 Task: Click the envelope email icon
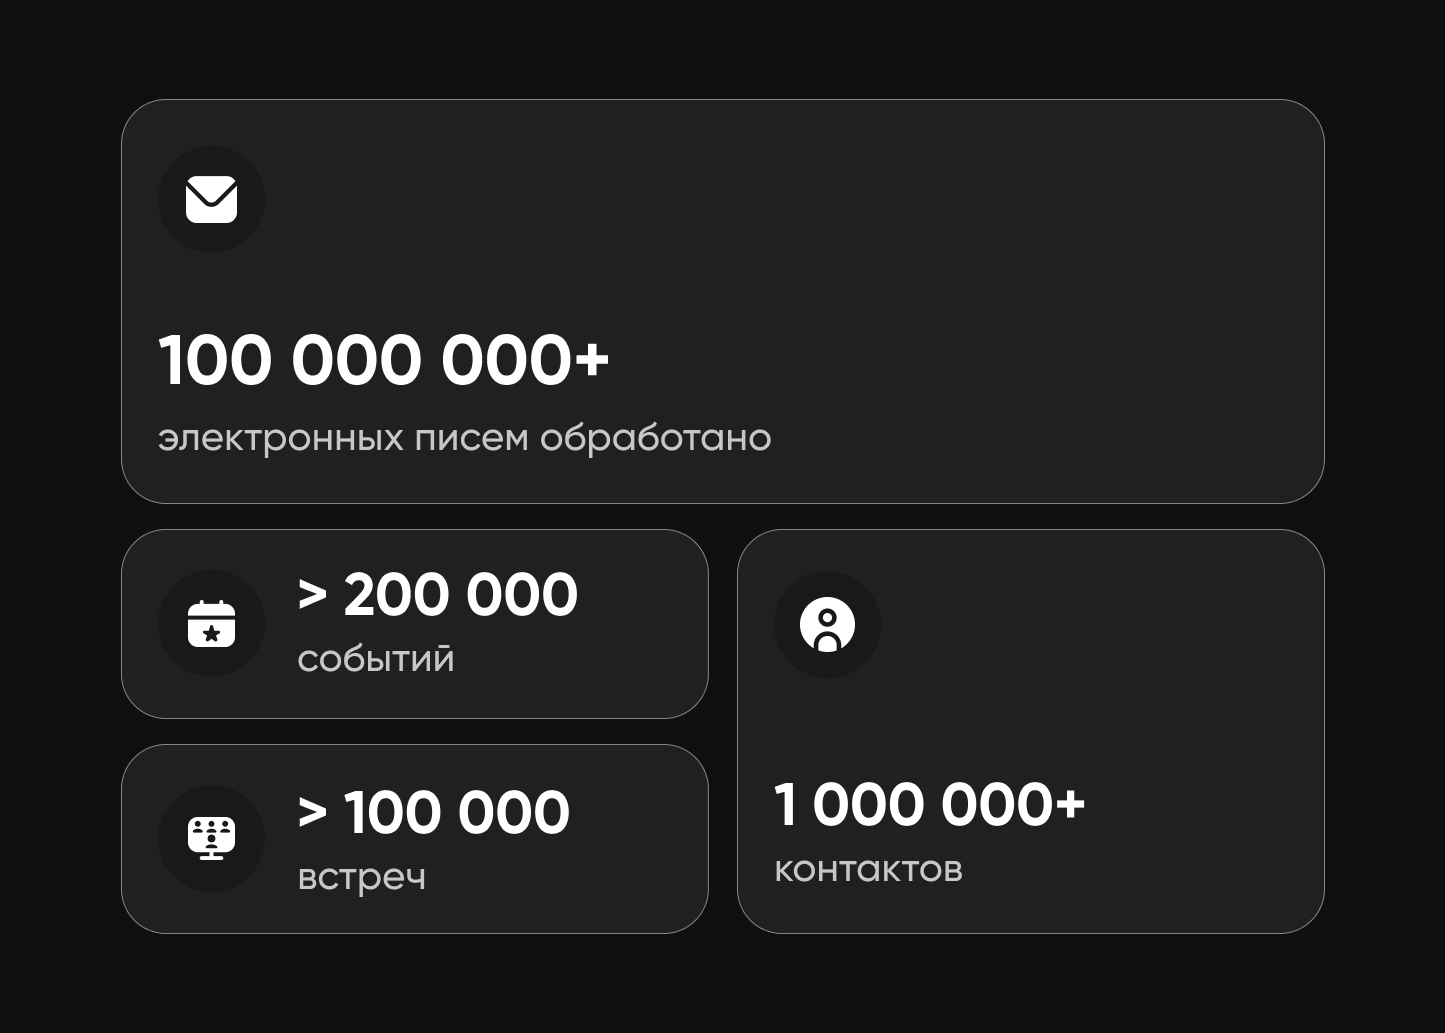[x=211, y=199]
